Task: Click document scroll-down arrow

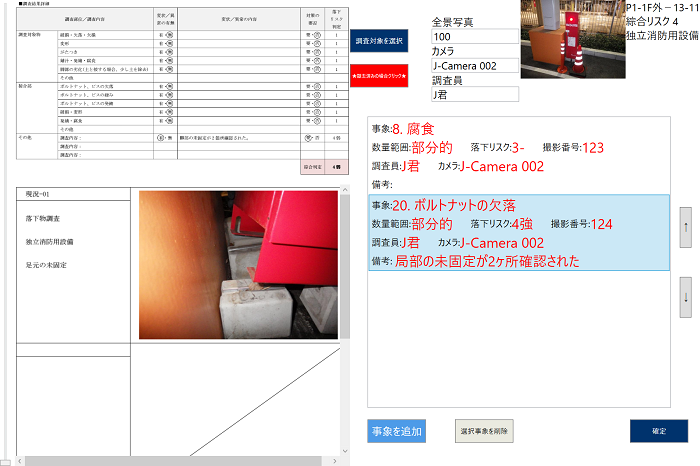Action: pos(345,451)
